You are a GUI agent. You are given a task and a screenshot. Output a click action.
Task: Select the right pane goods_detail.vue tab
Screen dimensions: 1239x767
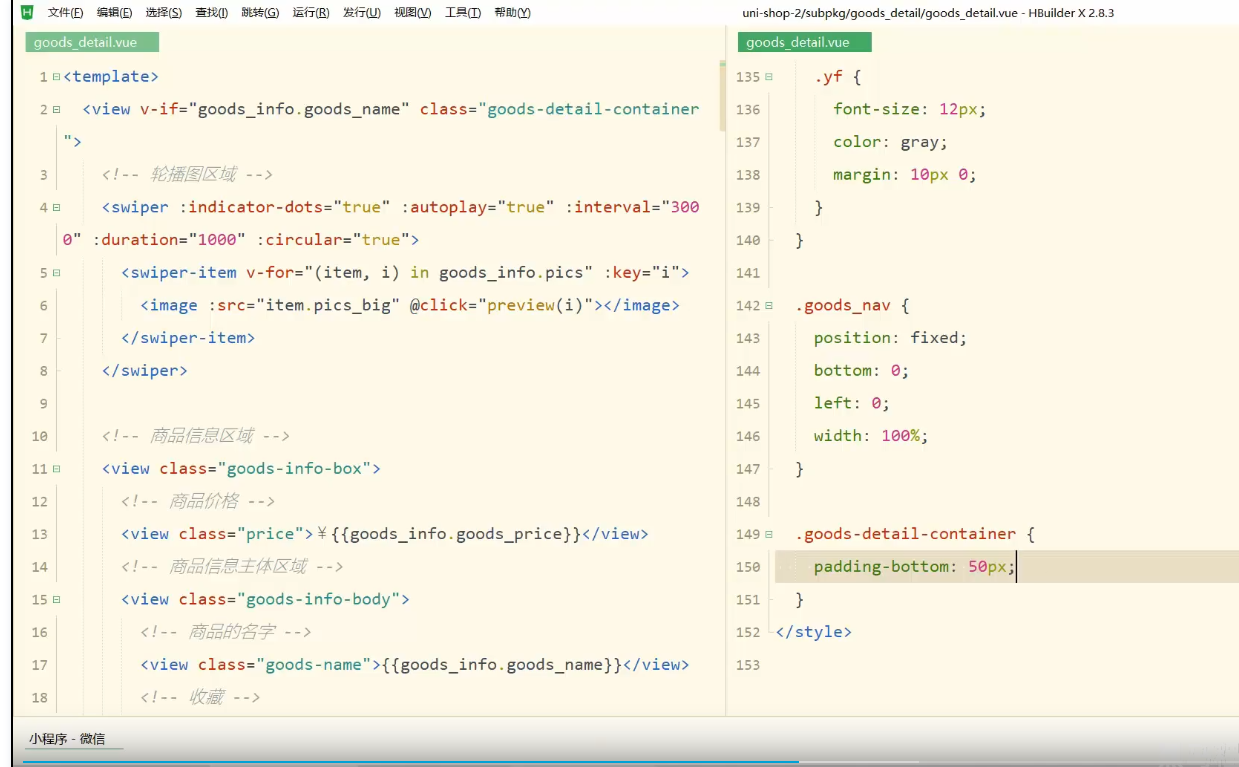click(x=804, y=42)
